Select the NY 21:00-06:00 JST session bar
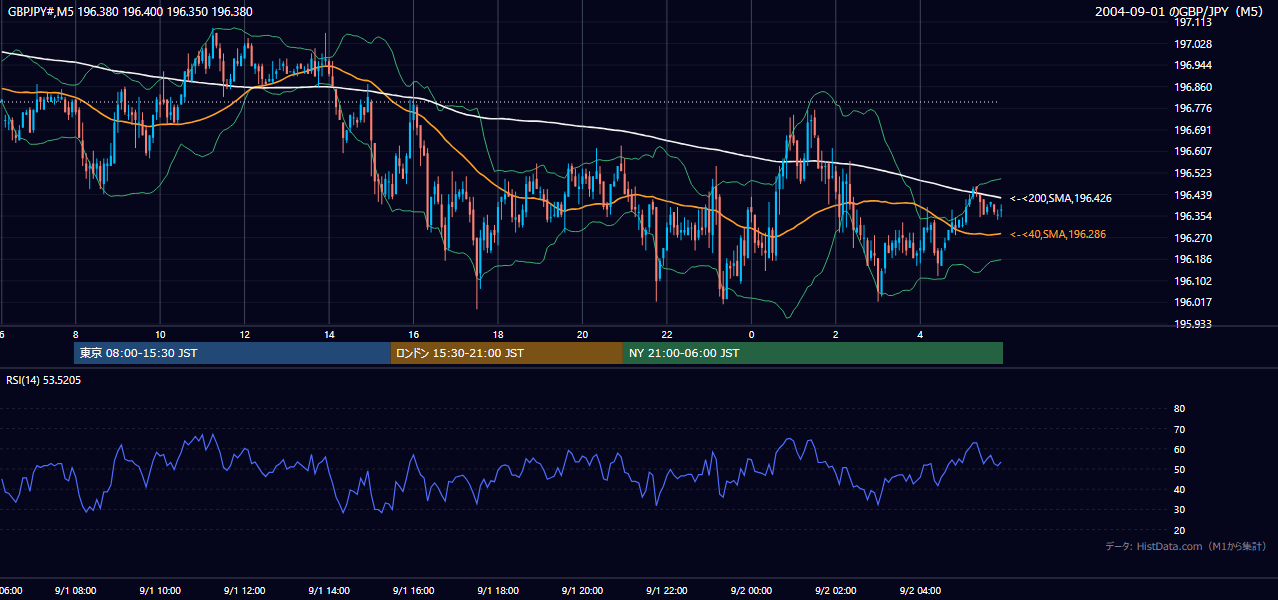 813,353
